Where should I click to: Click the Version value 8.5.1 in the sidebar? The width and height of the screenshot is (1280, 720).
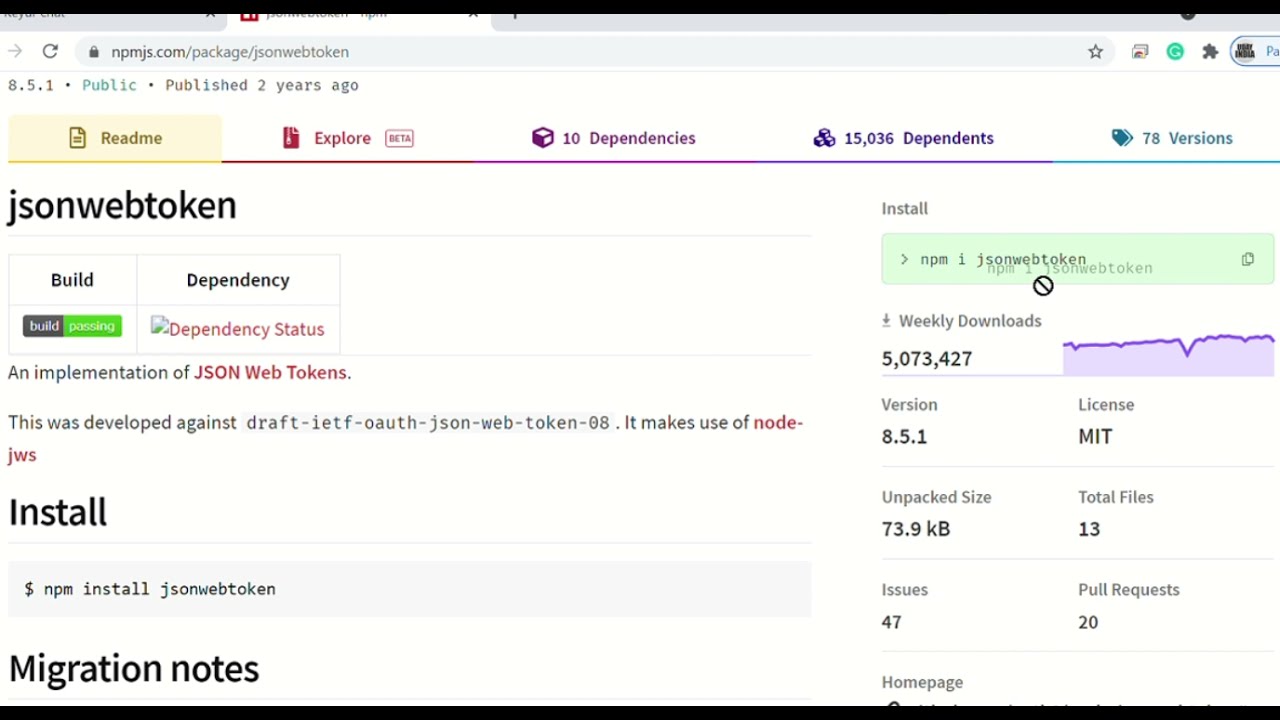904,436
